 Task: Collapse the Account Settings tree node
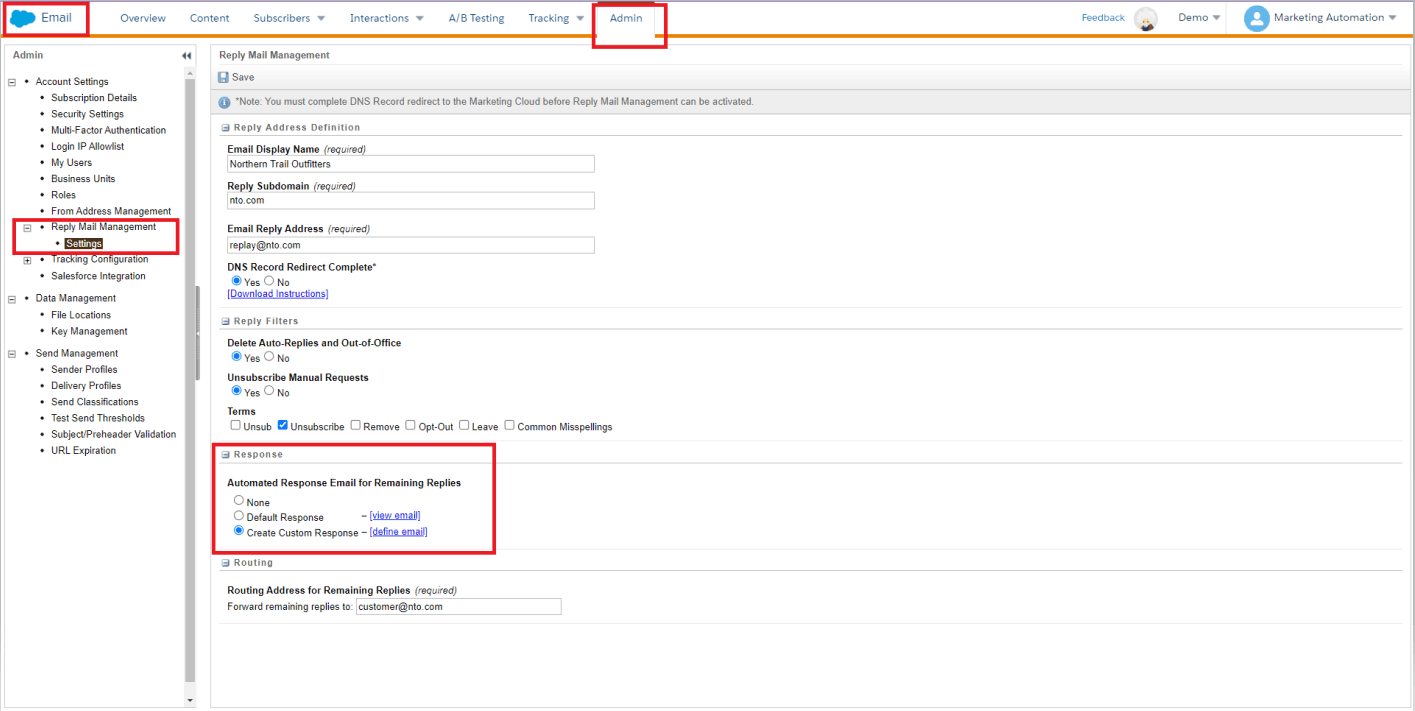click(12, 82)
